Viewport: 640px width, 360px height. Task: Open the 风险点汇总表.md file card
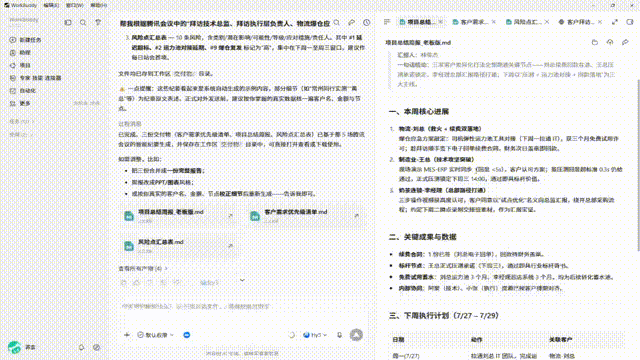179,246
